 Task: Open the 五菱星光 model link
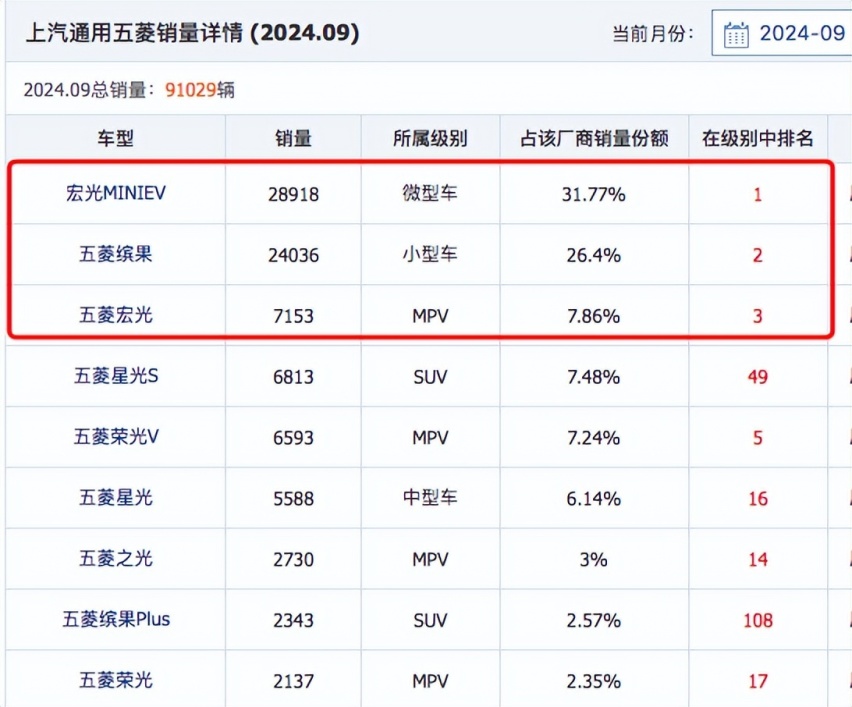116,498
